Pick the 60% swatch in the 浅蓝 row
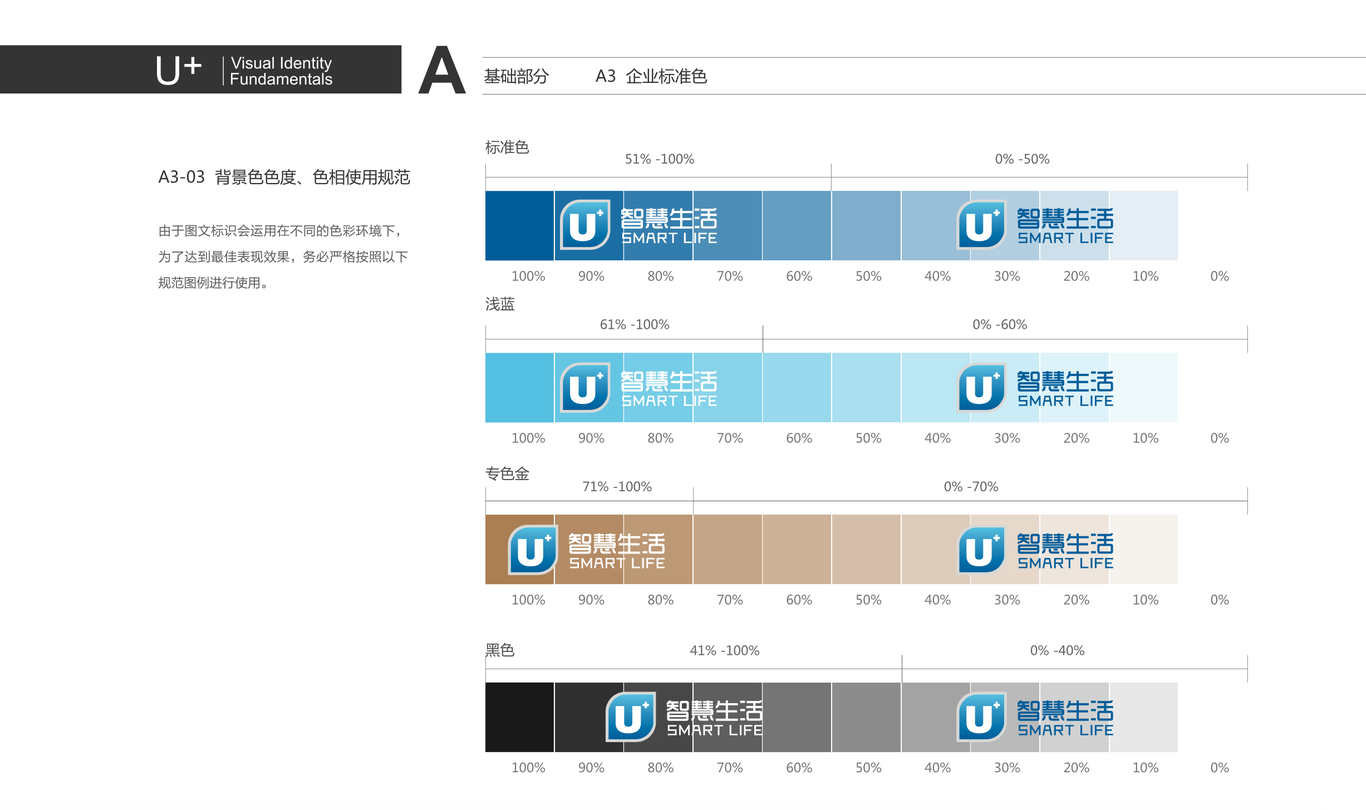 click(797, 388)
